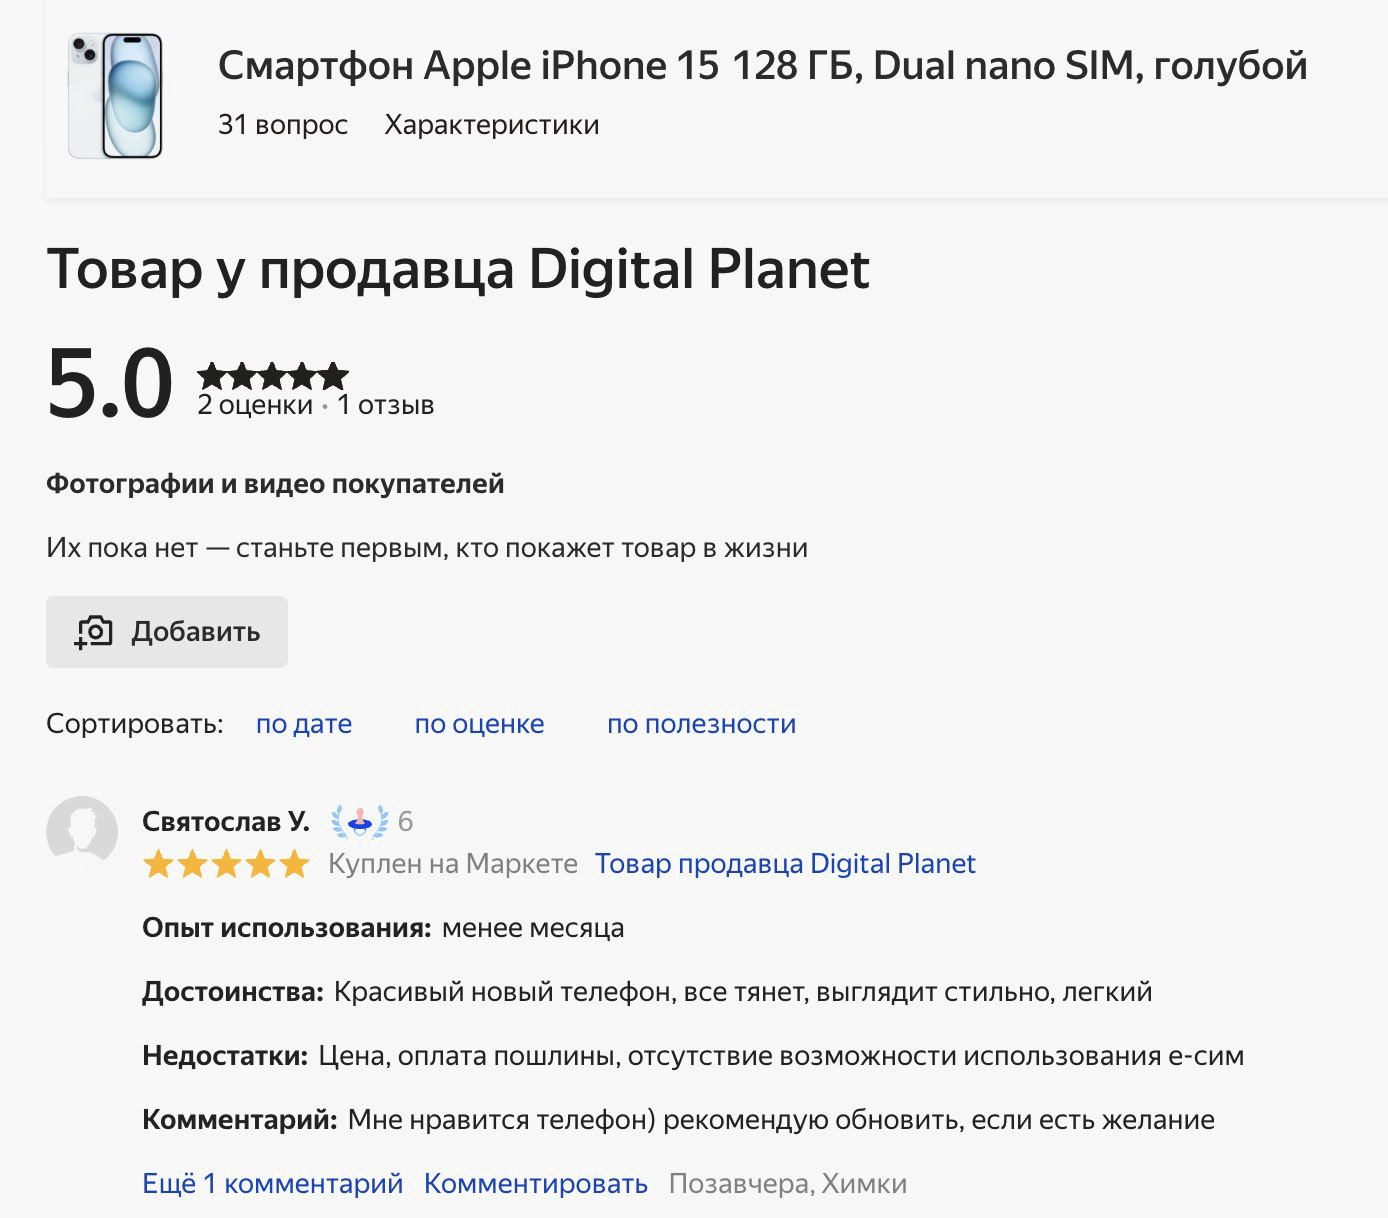The height and width of the screenshot is (1218, 1388).
Task: Sort reviews by date (по дате)
Action: point(304,724)
